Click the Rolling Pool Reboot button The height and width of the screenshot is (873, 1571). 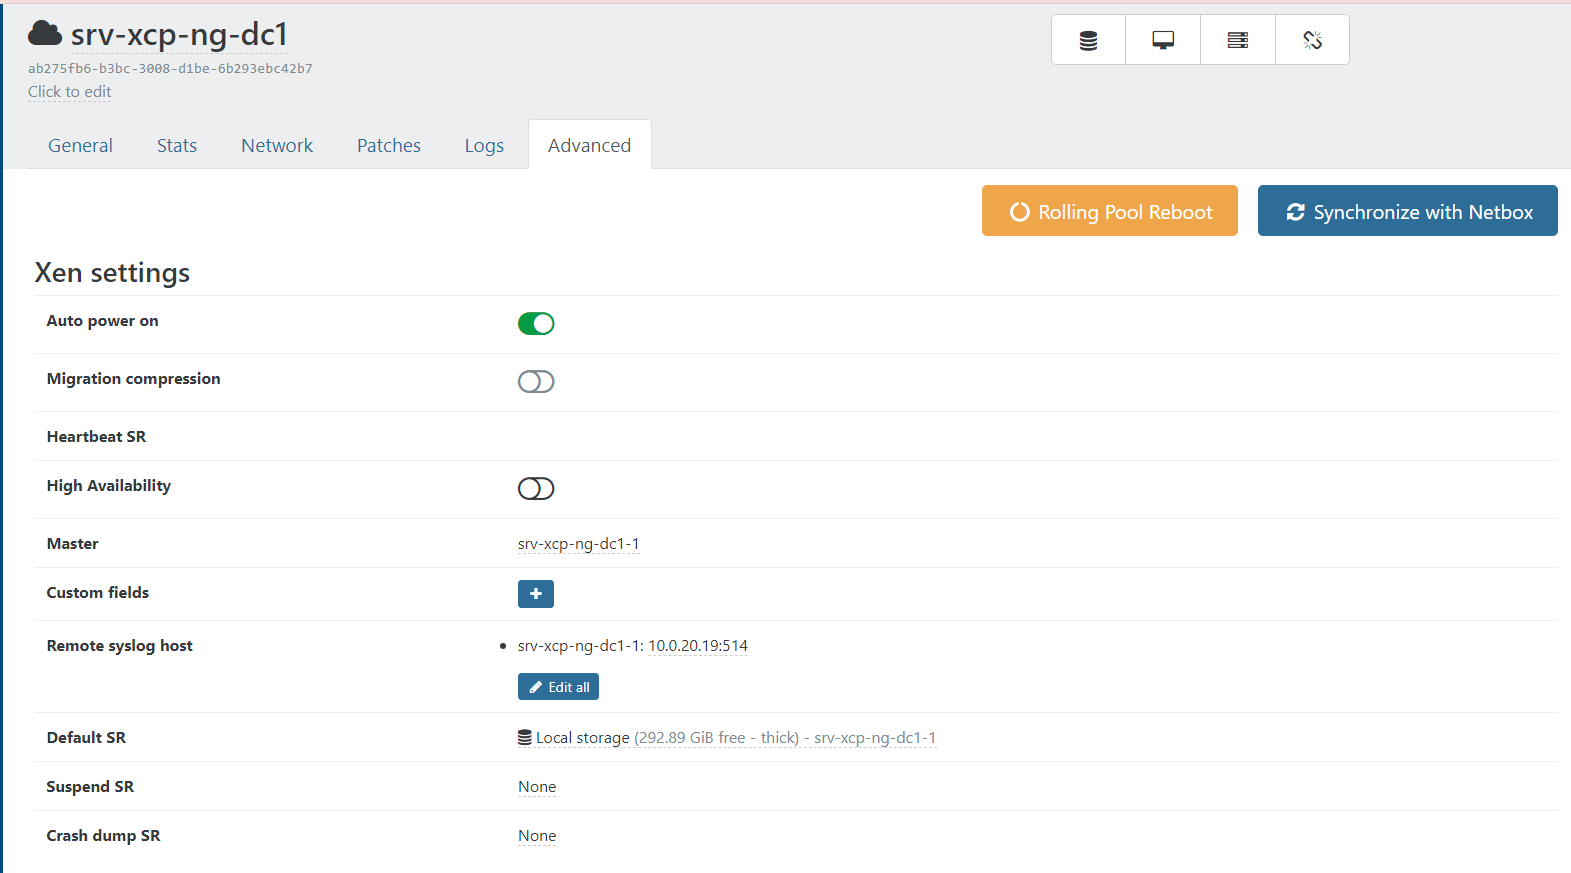(x=1109, y=211)
